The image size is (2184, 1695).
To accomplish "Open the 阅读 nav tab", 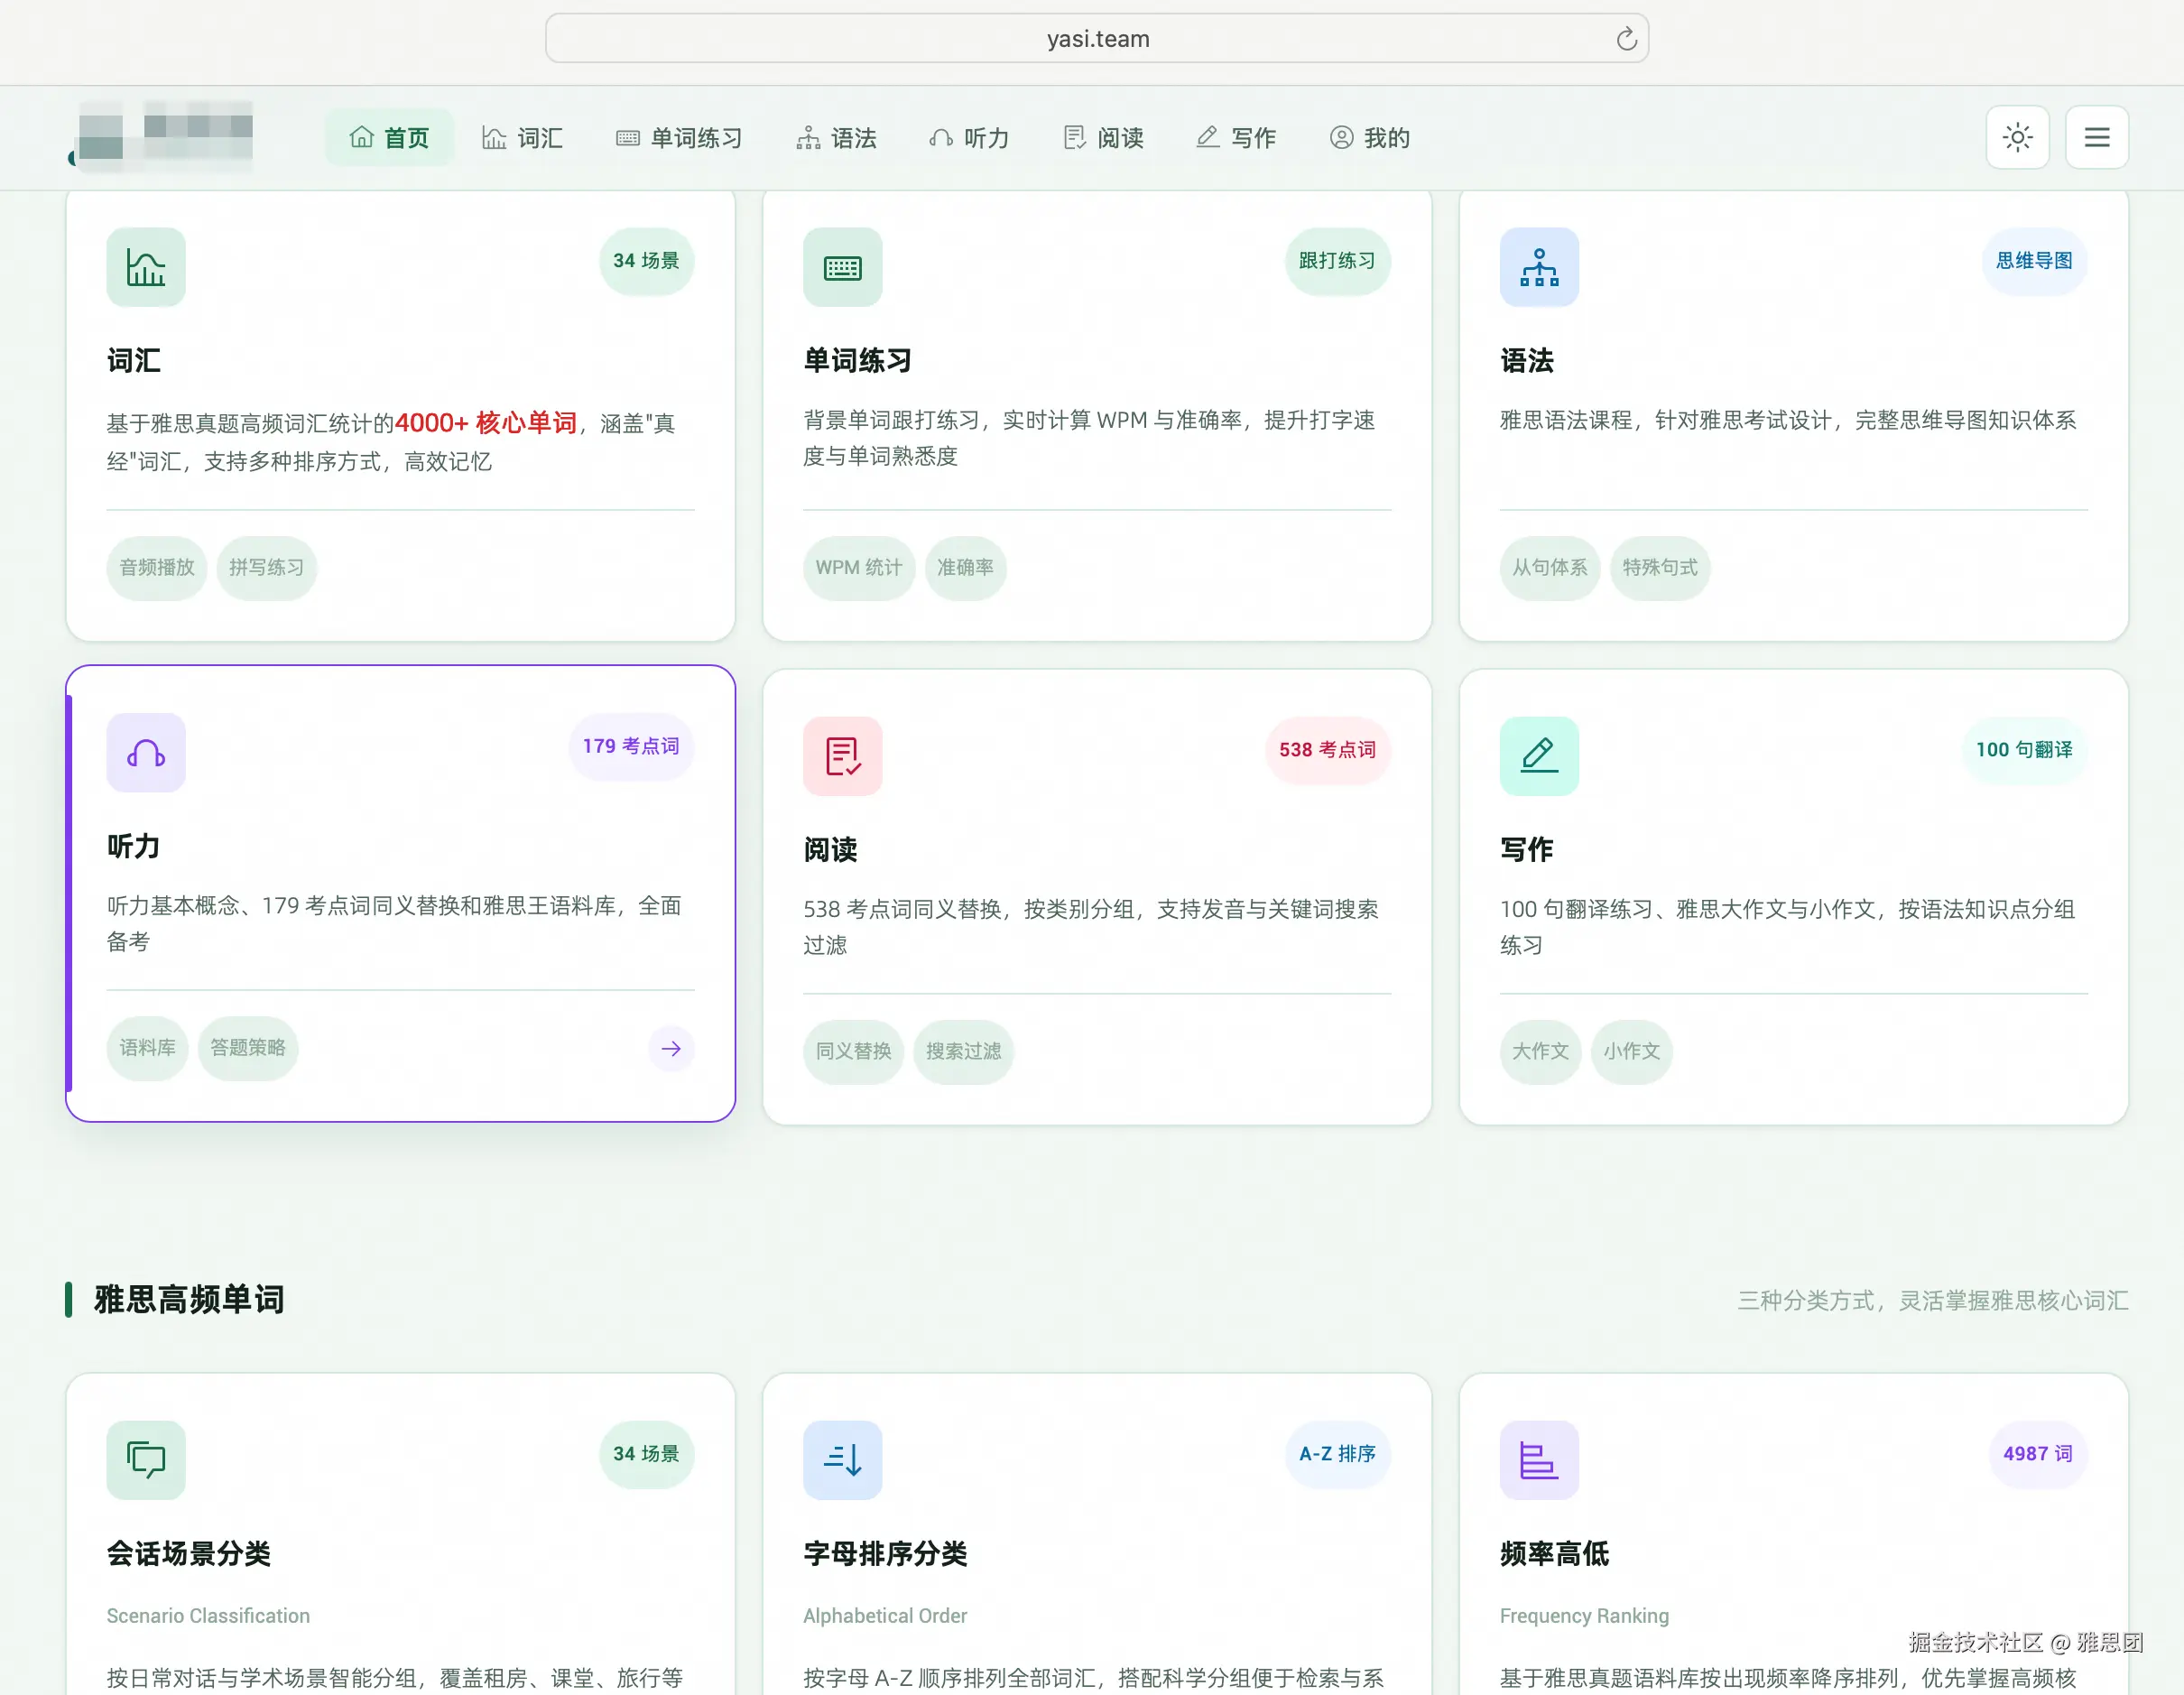I will pyautogui.click(x=1103, y=137).
